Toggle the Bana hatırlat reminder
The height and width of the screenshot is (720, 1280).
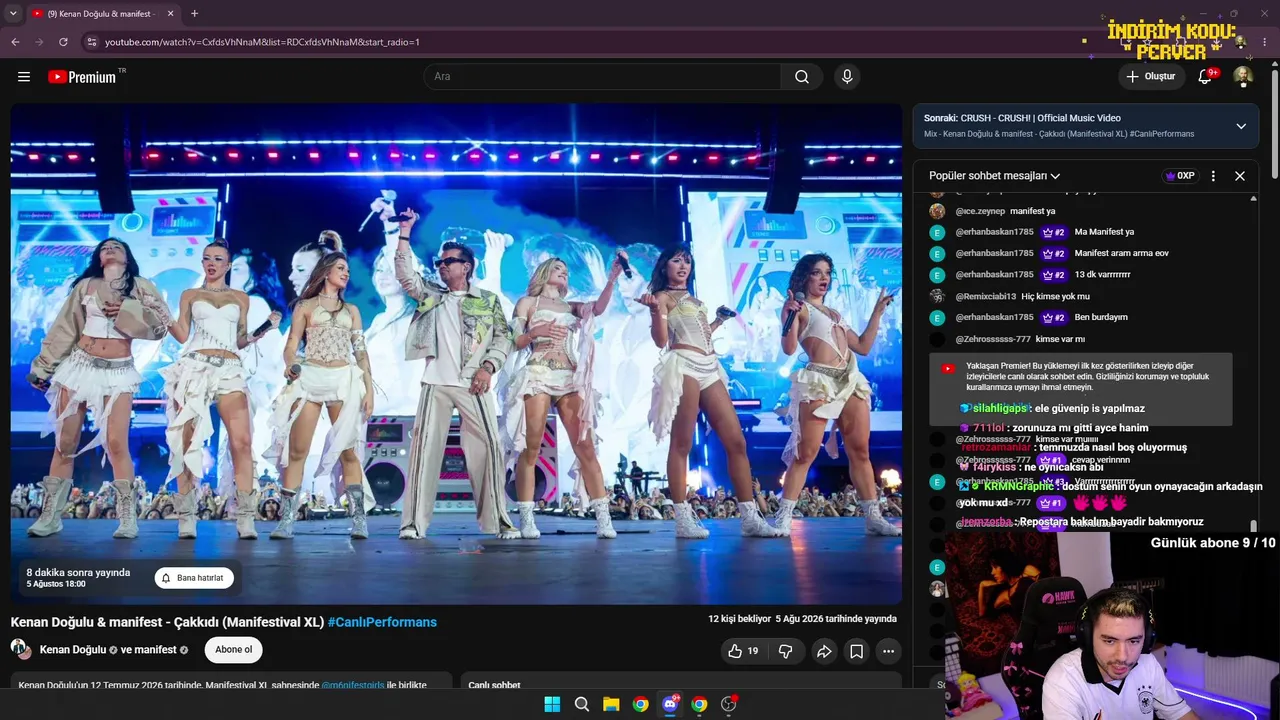click(x=194, y=578)
